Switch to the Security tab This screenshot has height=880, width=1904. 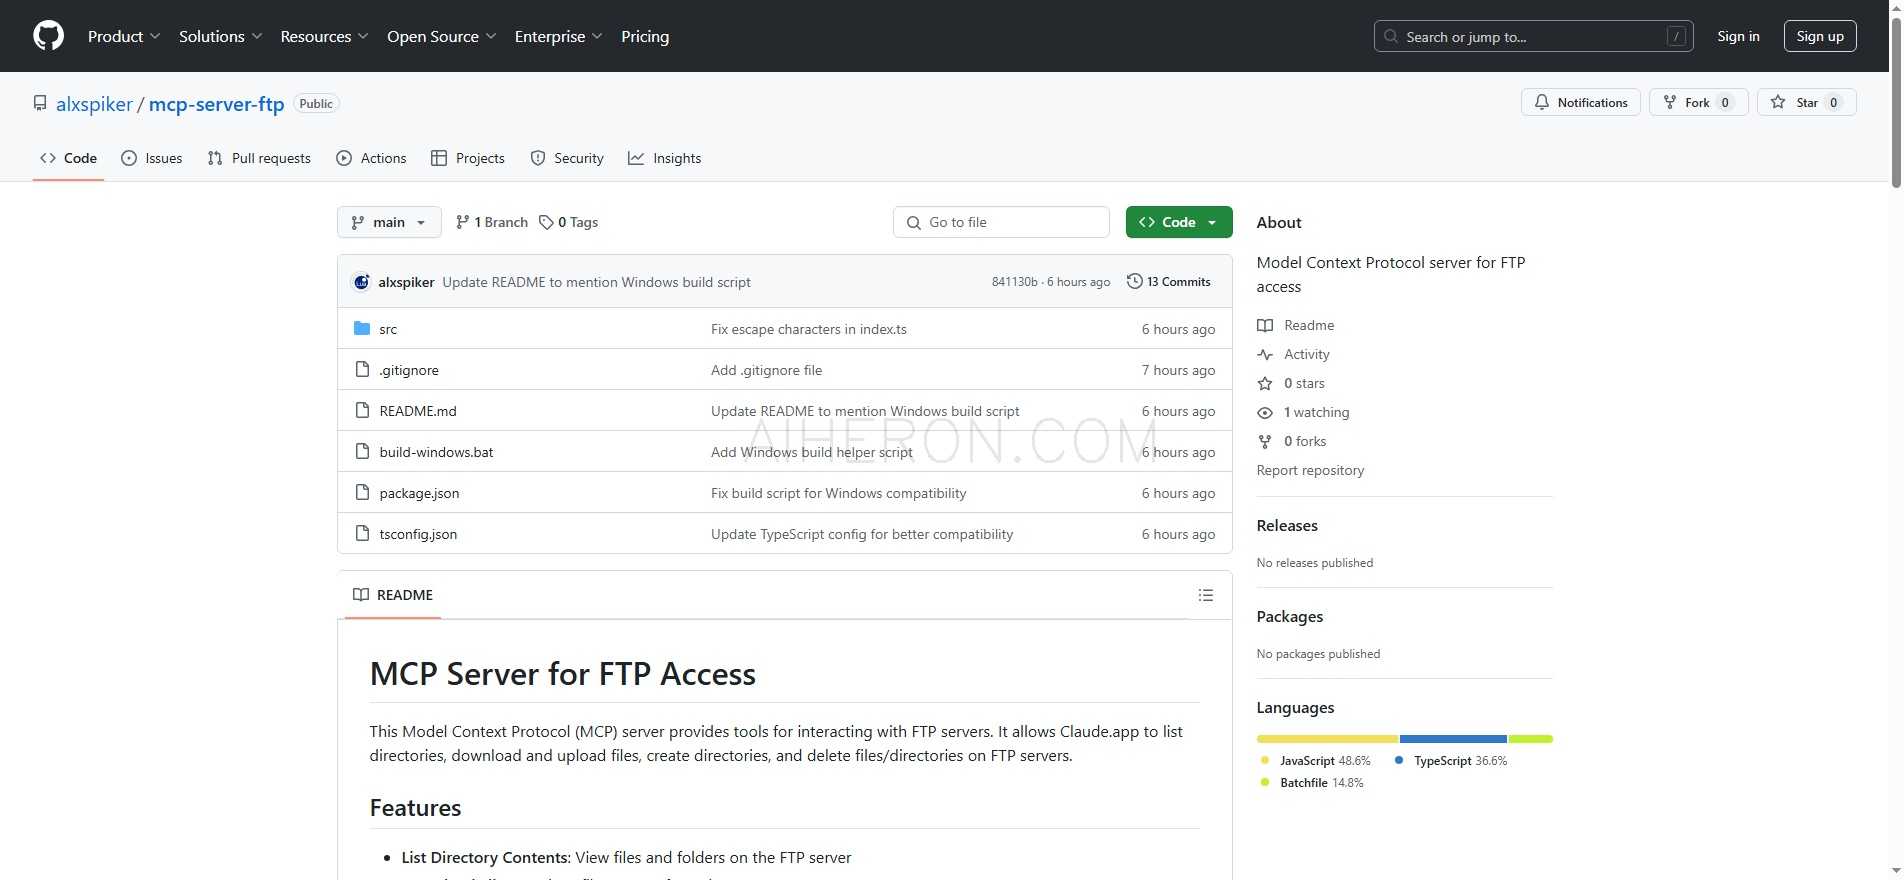point(567,158)
